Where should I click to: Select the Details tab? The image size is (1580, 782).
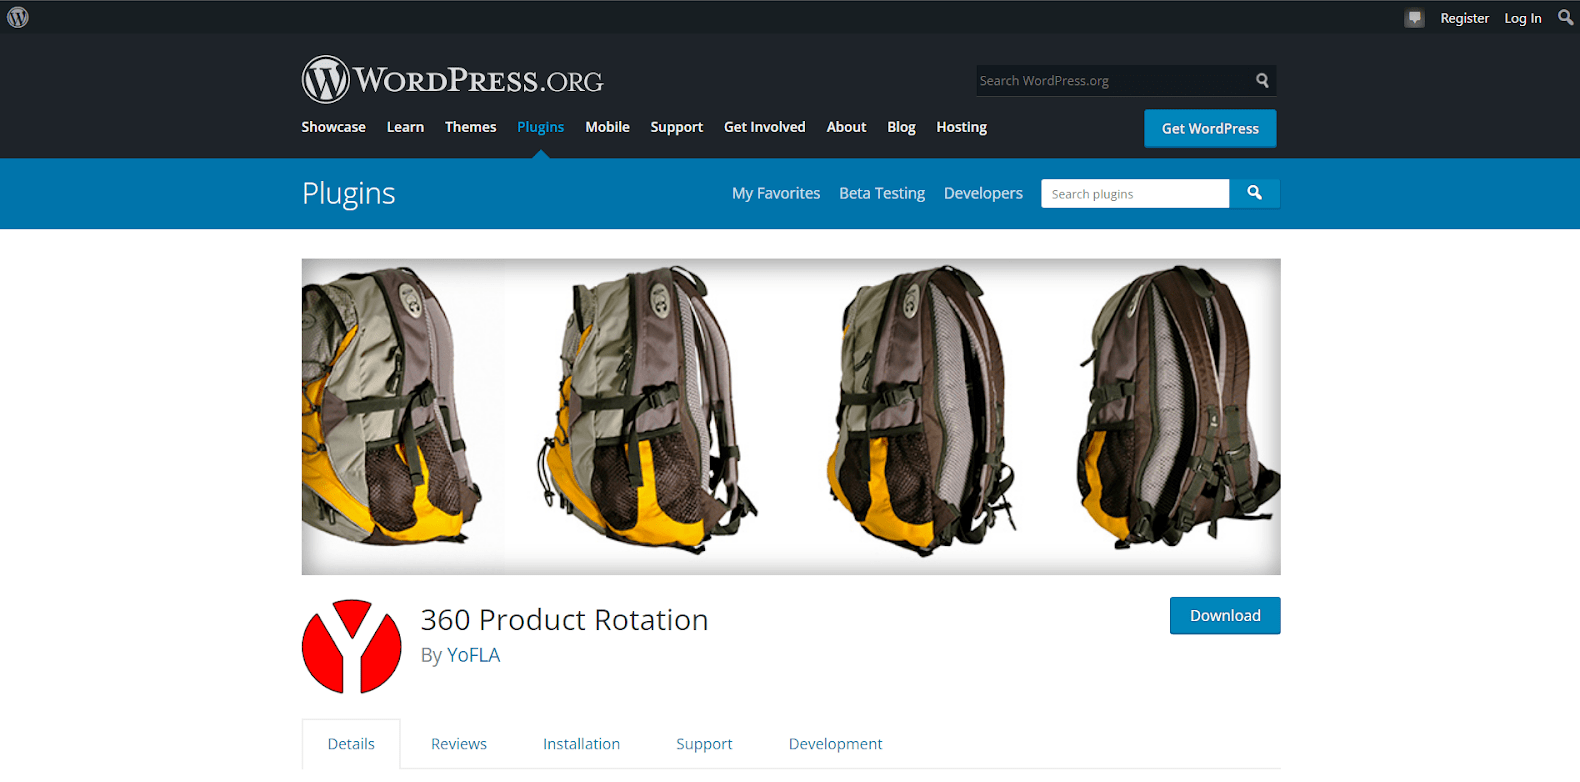coord(351,744)
